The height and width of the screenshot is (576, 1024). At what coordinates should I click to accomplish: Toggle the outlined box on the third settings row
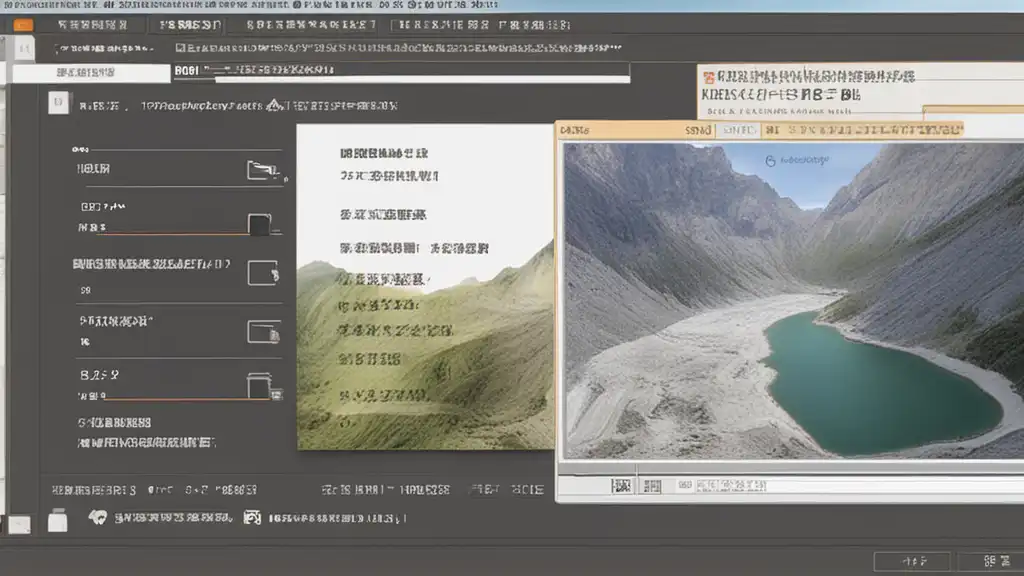coord(262,273)
